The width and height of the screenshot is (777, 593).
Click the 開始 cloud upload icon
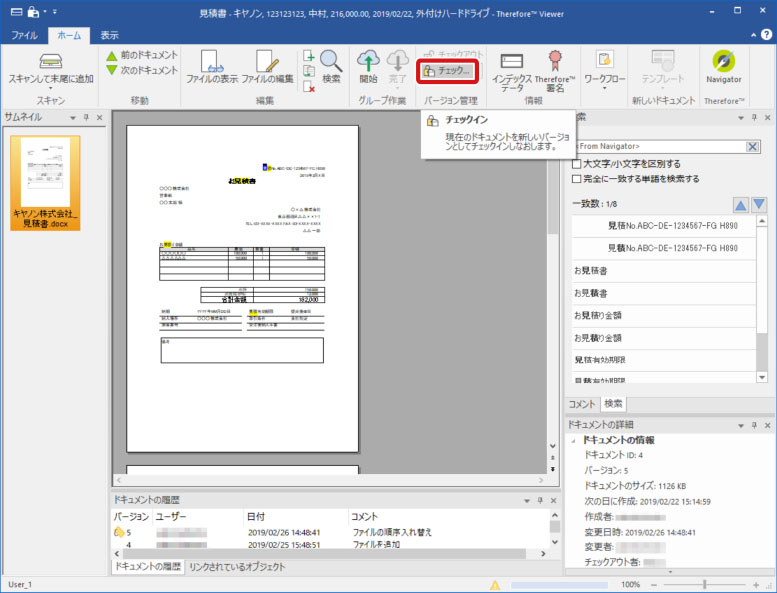point(368,62)
